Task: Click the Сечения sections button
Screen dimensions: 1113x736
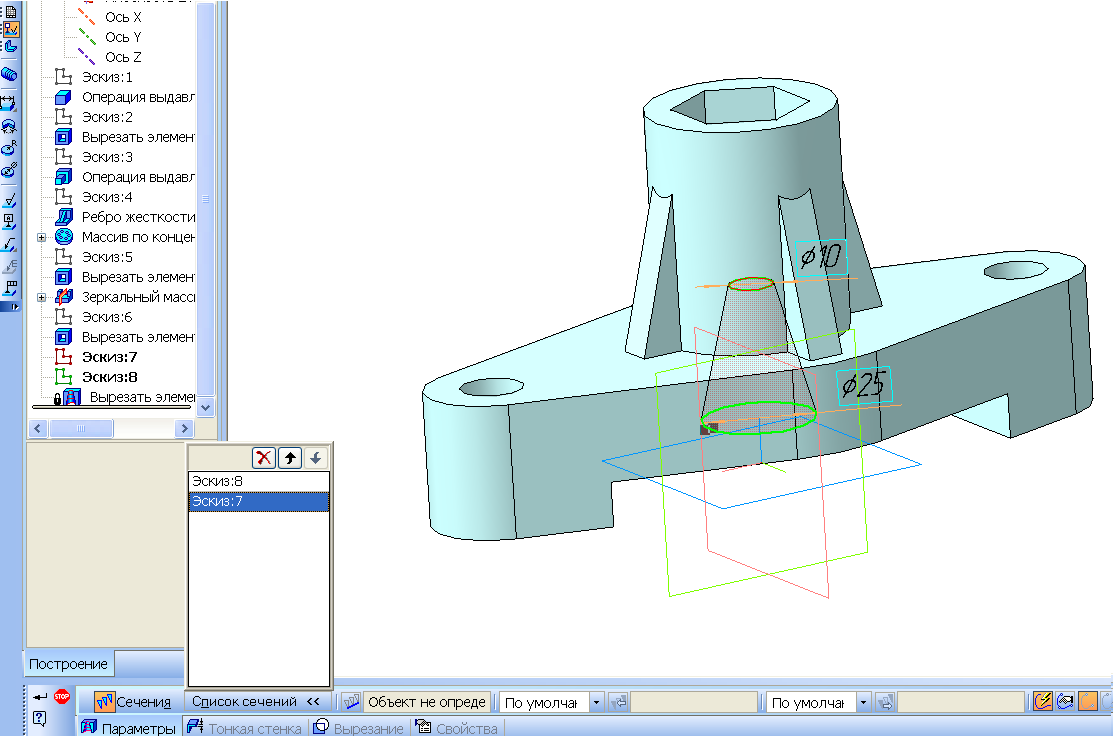Action: 133,702
